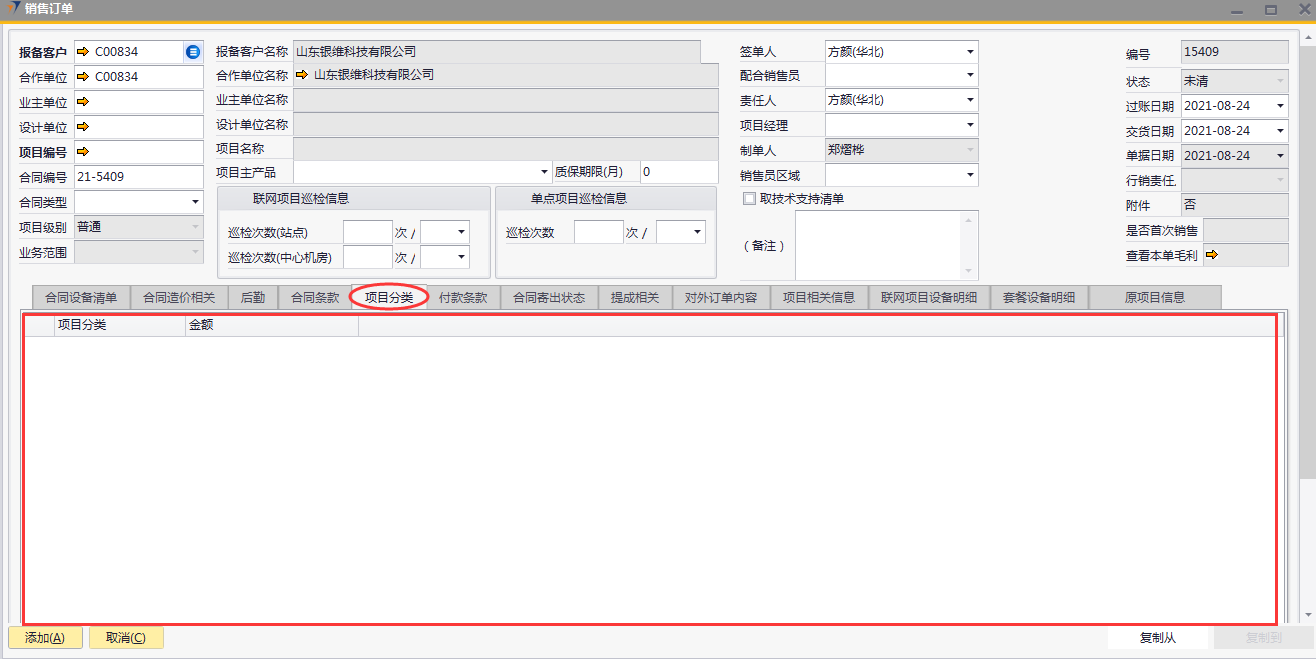Open the 合同类型 dropdown list

(194, 202)
